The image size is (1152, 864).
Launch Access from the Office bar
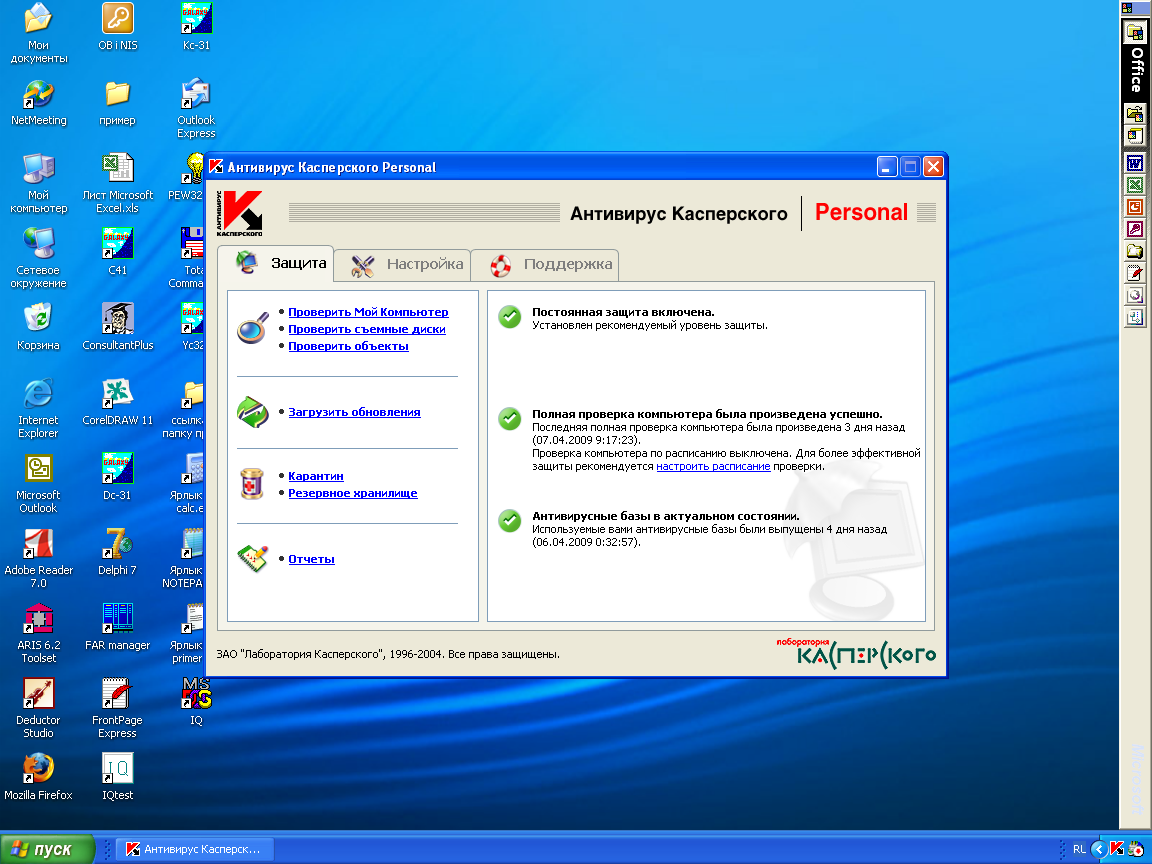(x=1135, y=228)
